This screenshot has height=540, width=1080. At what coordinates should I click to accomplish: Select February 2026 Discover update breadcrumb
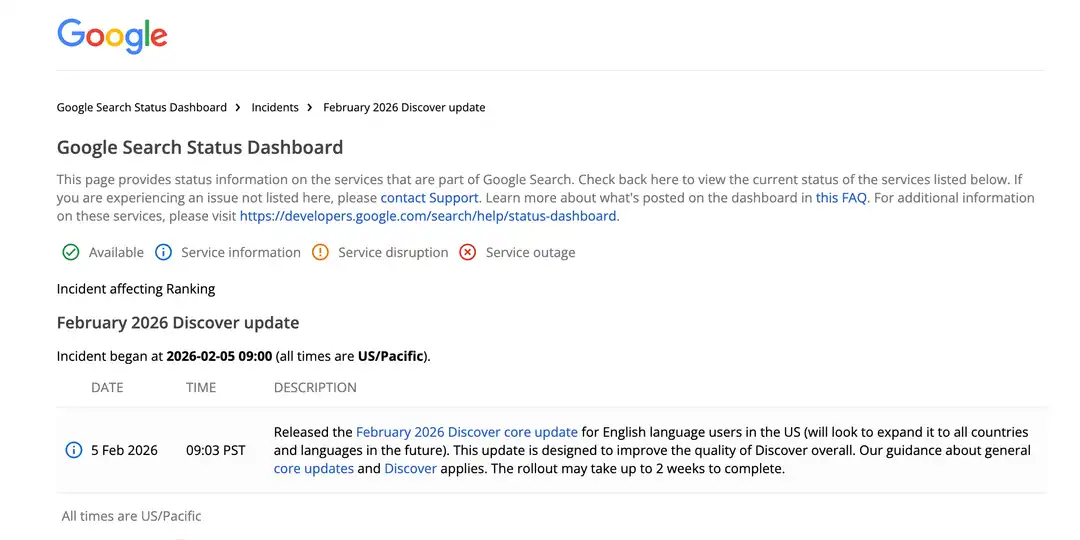coord(404,107)
